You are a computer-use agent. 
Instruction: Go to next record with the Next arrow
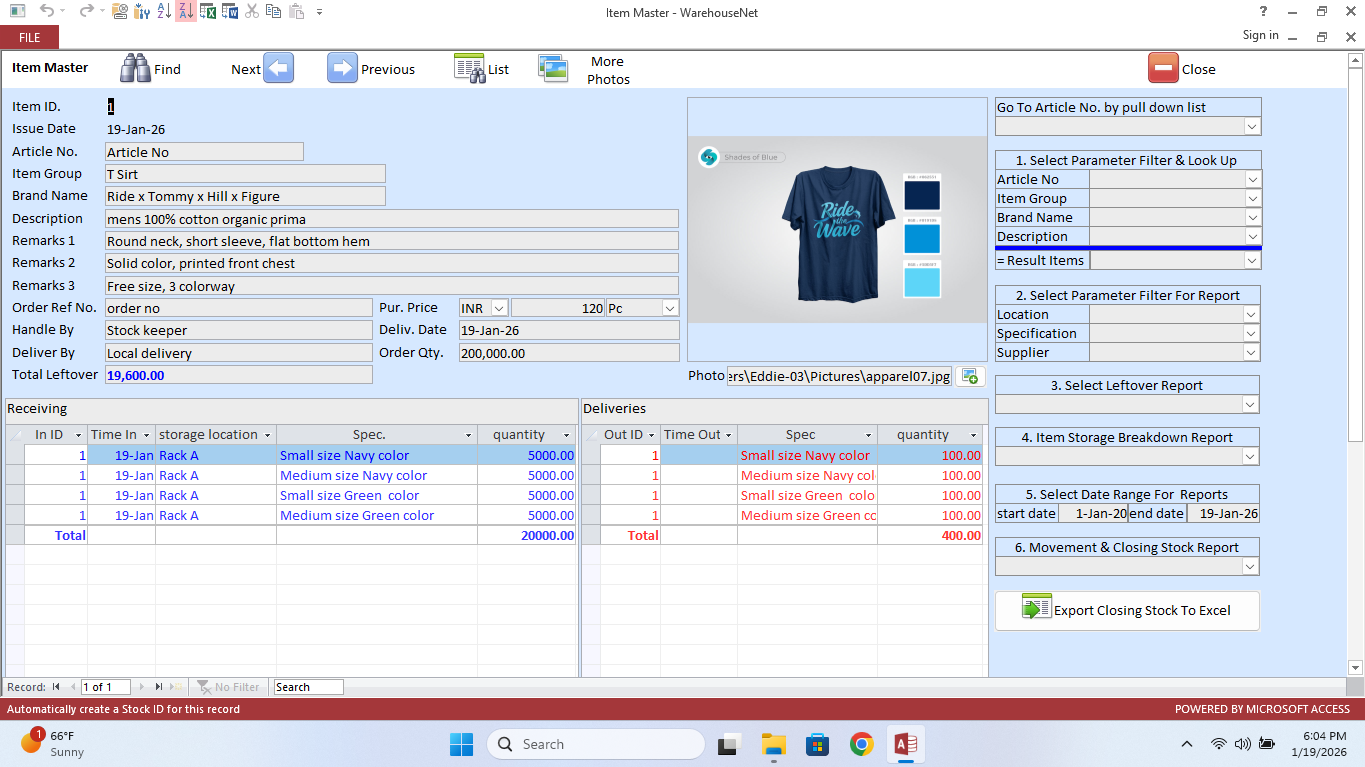[278, 68]
